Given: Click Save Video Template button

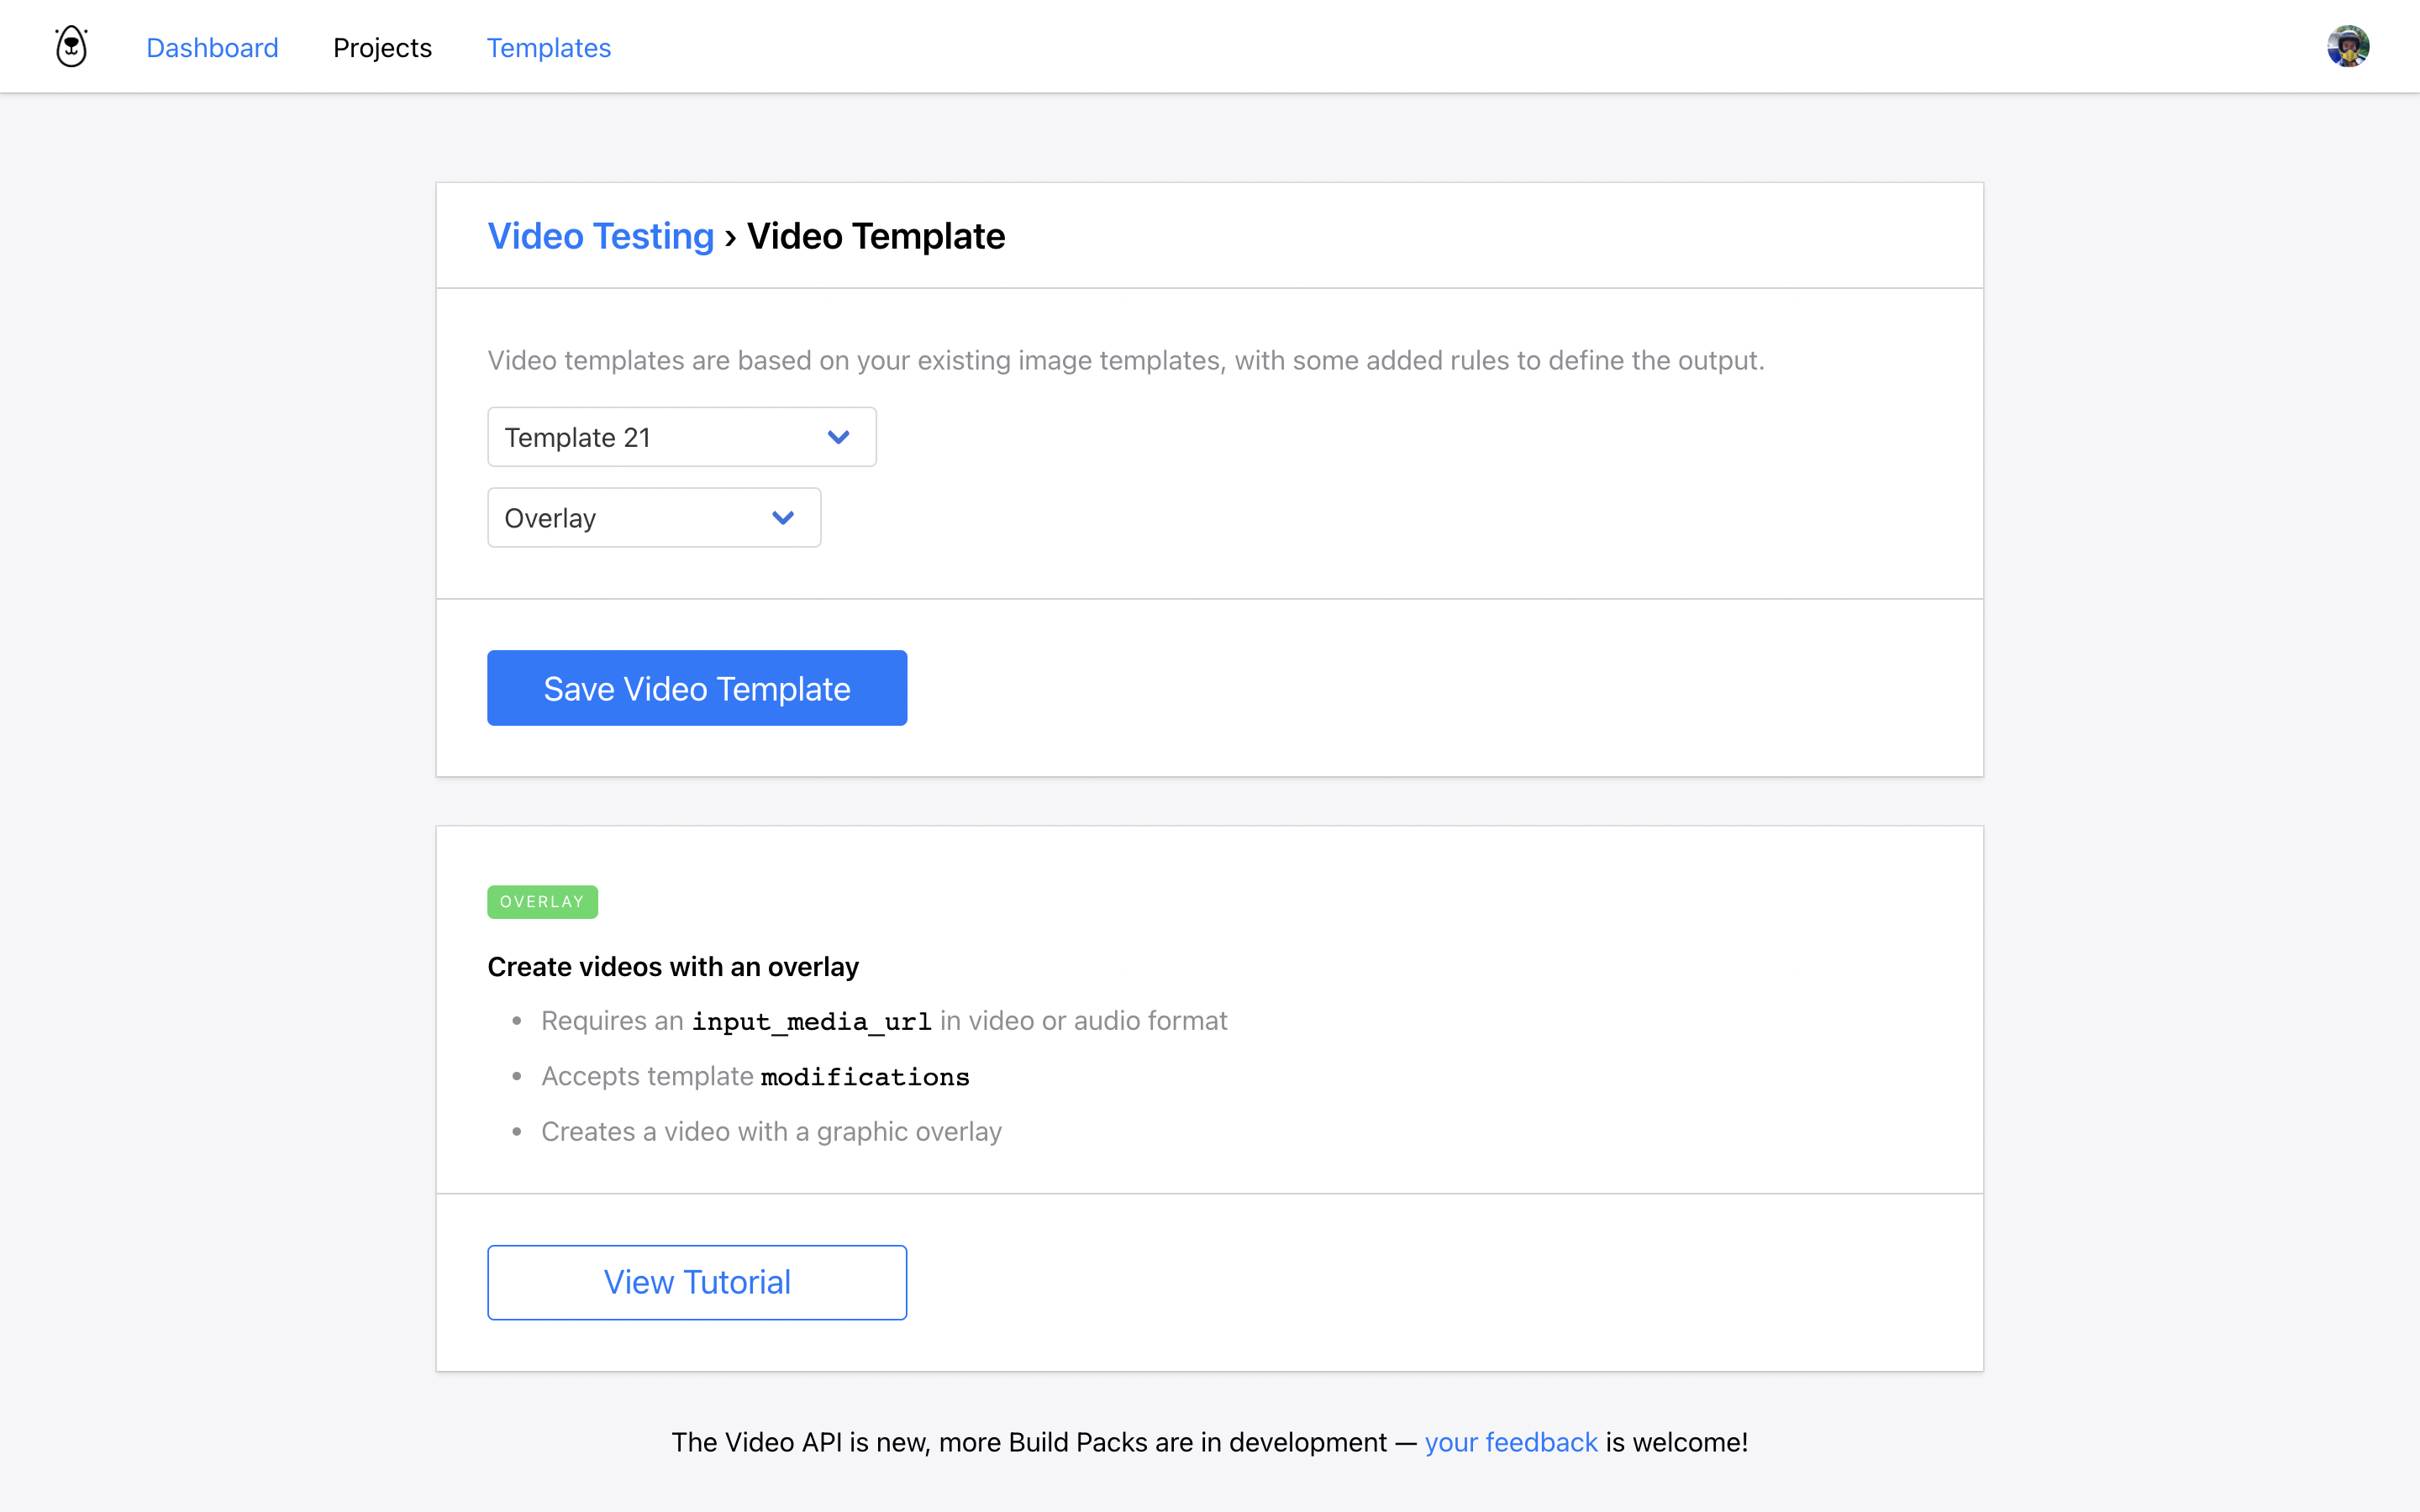Looking at the screenshot, I should [x=697, y=688].
